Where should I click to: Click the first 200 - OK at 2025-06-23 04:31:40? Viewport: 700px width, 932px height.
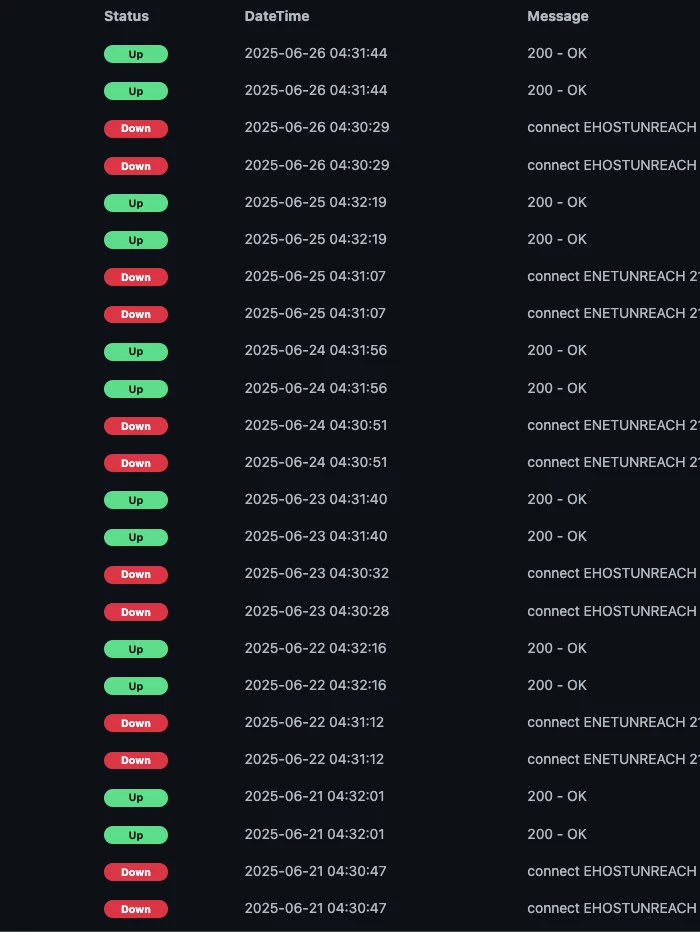tap(557, 499)
